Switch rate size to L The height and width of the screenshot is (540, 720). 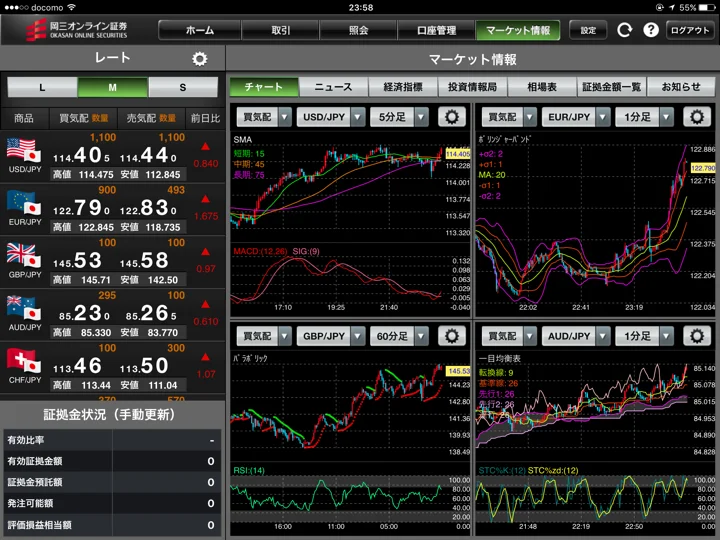pyautogui.click(x=42, y=87)
